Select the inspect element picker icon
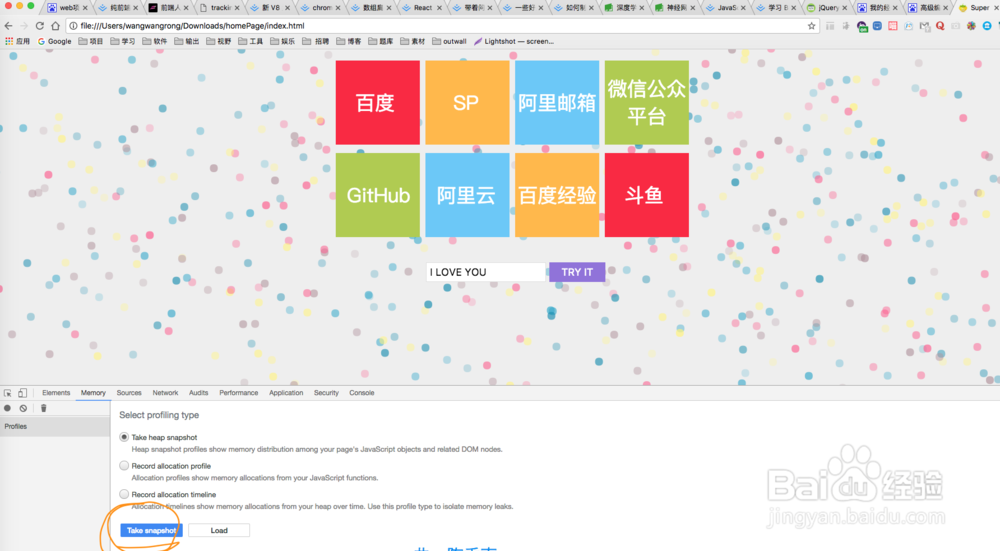 point(8,393)
